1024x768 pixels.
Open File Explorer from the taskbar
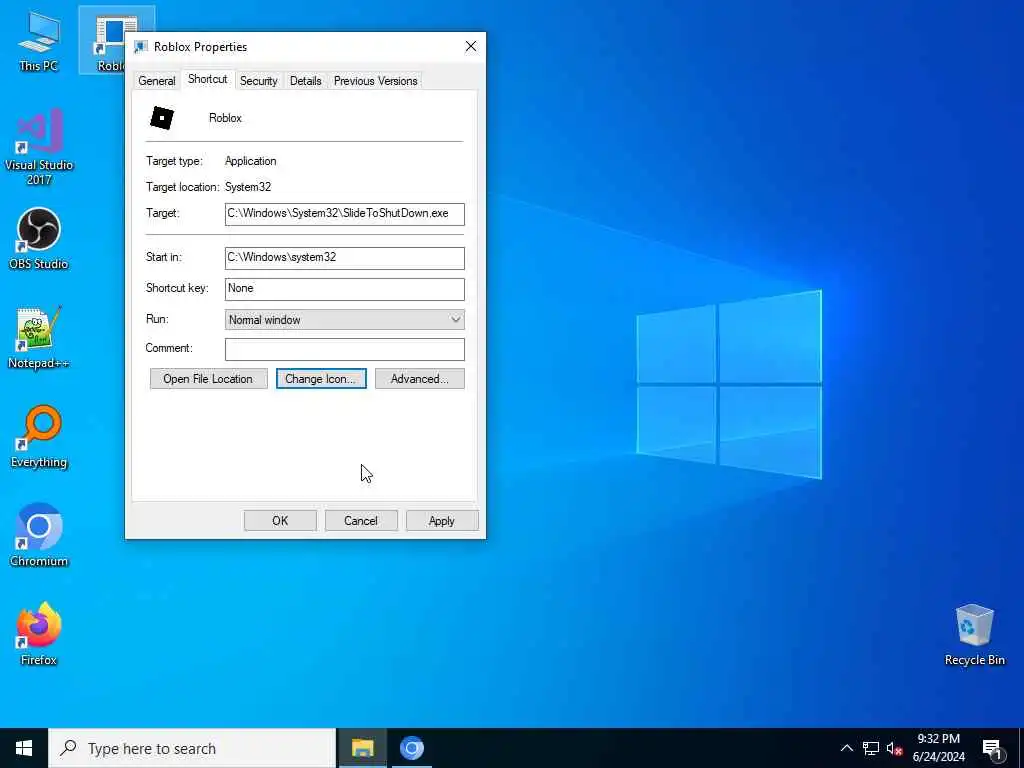(362, 748)
